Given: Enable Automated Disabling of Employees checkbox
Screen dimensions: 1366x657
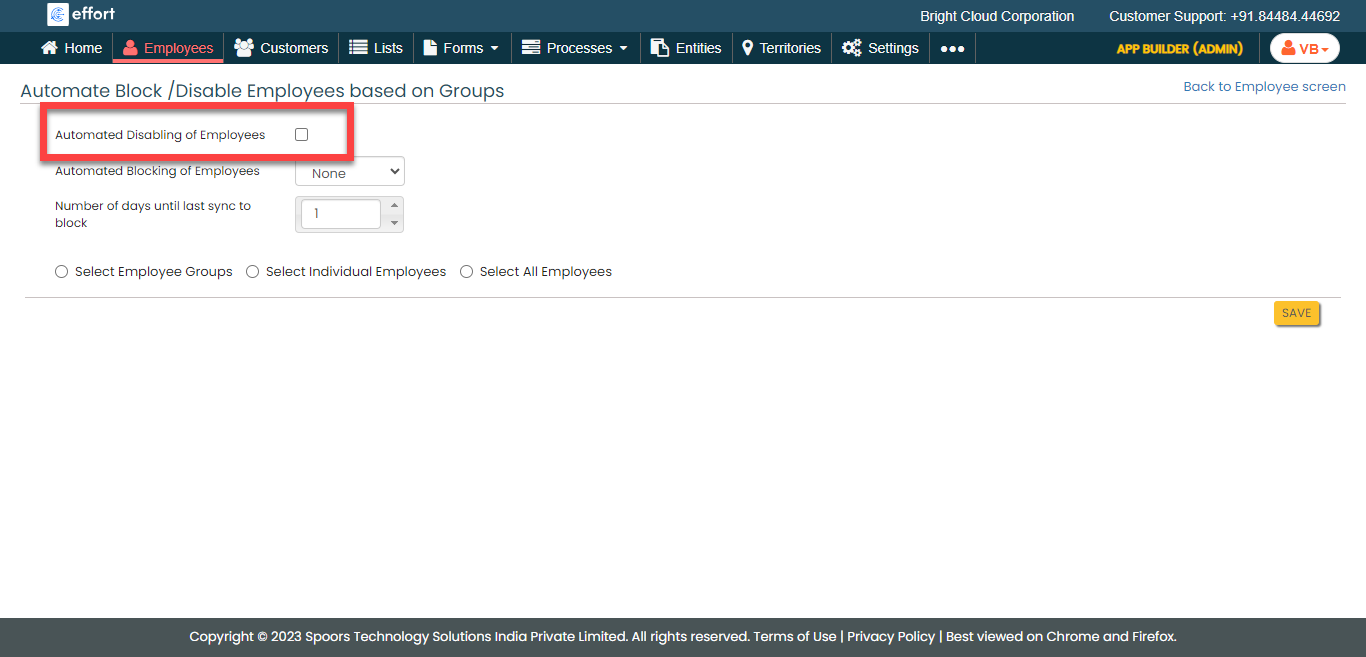Looking at the screenshot, I should coord(301,135).
